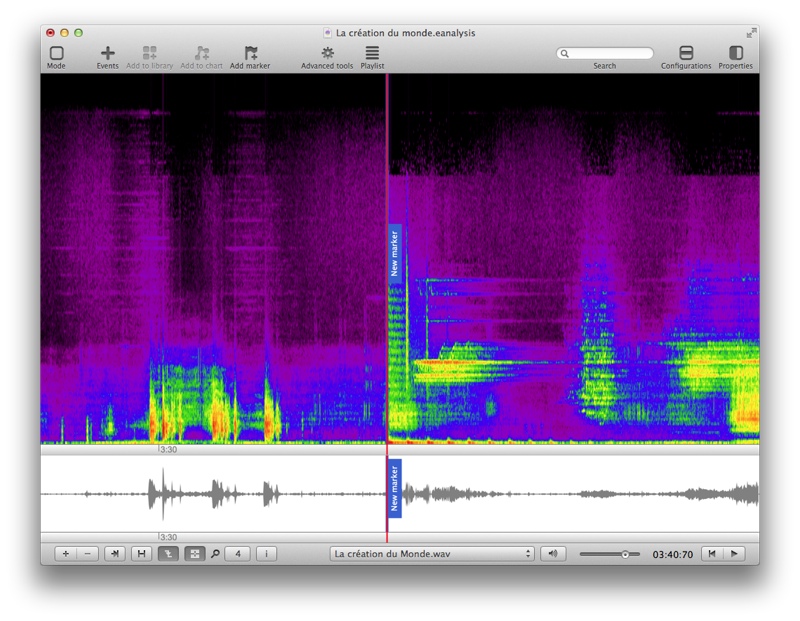Click inside the Search field
The image size is (800, 621).
[605, 54]
